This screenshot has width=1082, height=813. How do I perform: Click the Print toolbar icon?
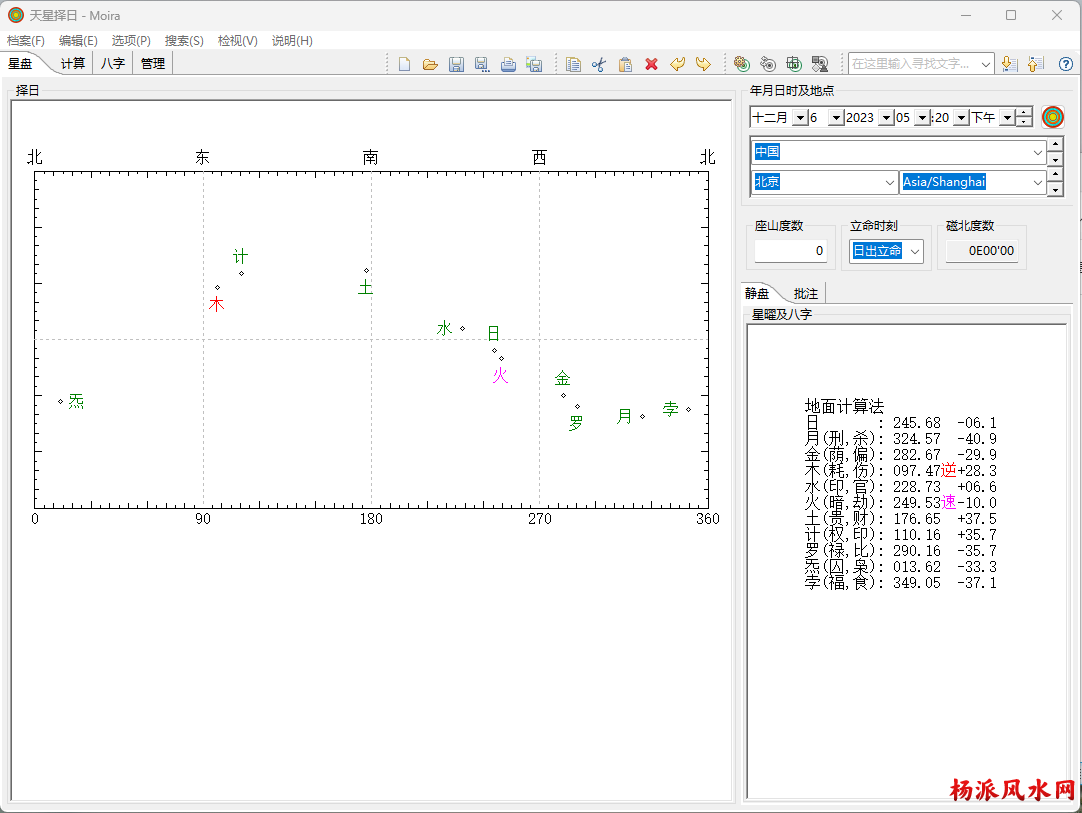[x=508, y=64]
